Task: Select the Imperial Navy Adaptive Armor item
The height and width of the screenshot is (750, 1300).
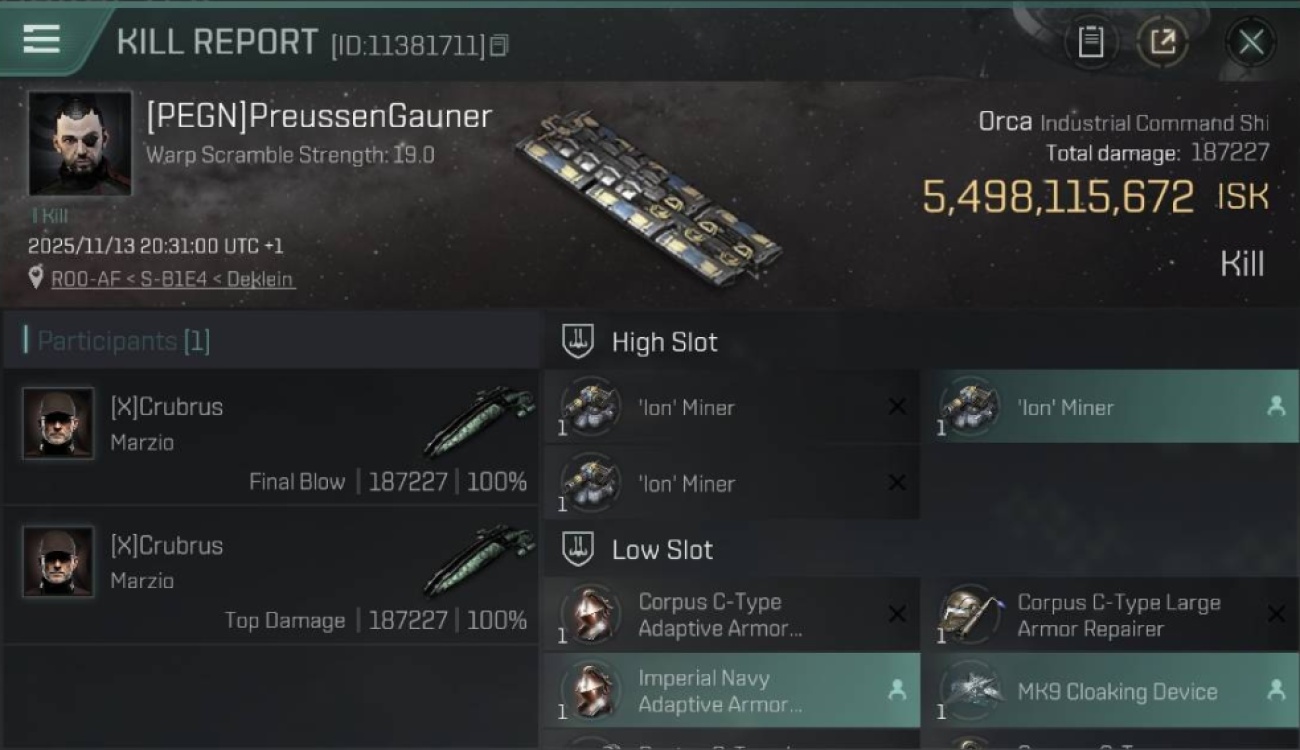Action: [x=730, y=691]
